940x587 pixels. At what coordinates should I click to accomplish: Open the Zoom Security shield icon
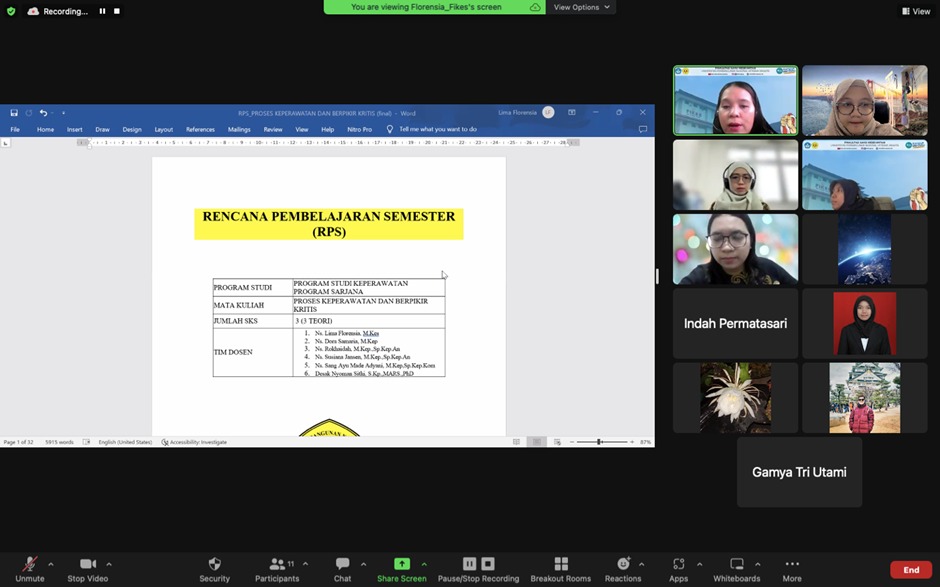(214, 565)
